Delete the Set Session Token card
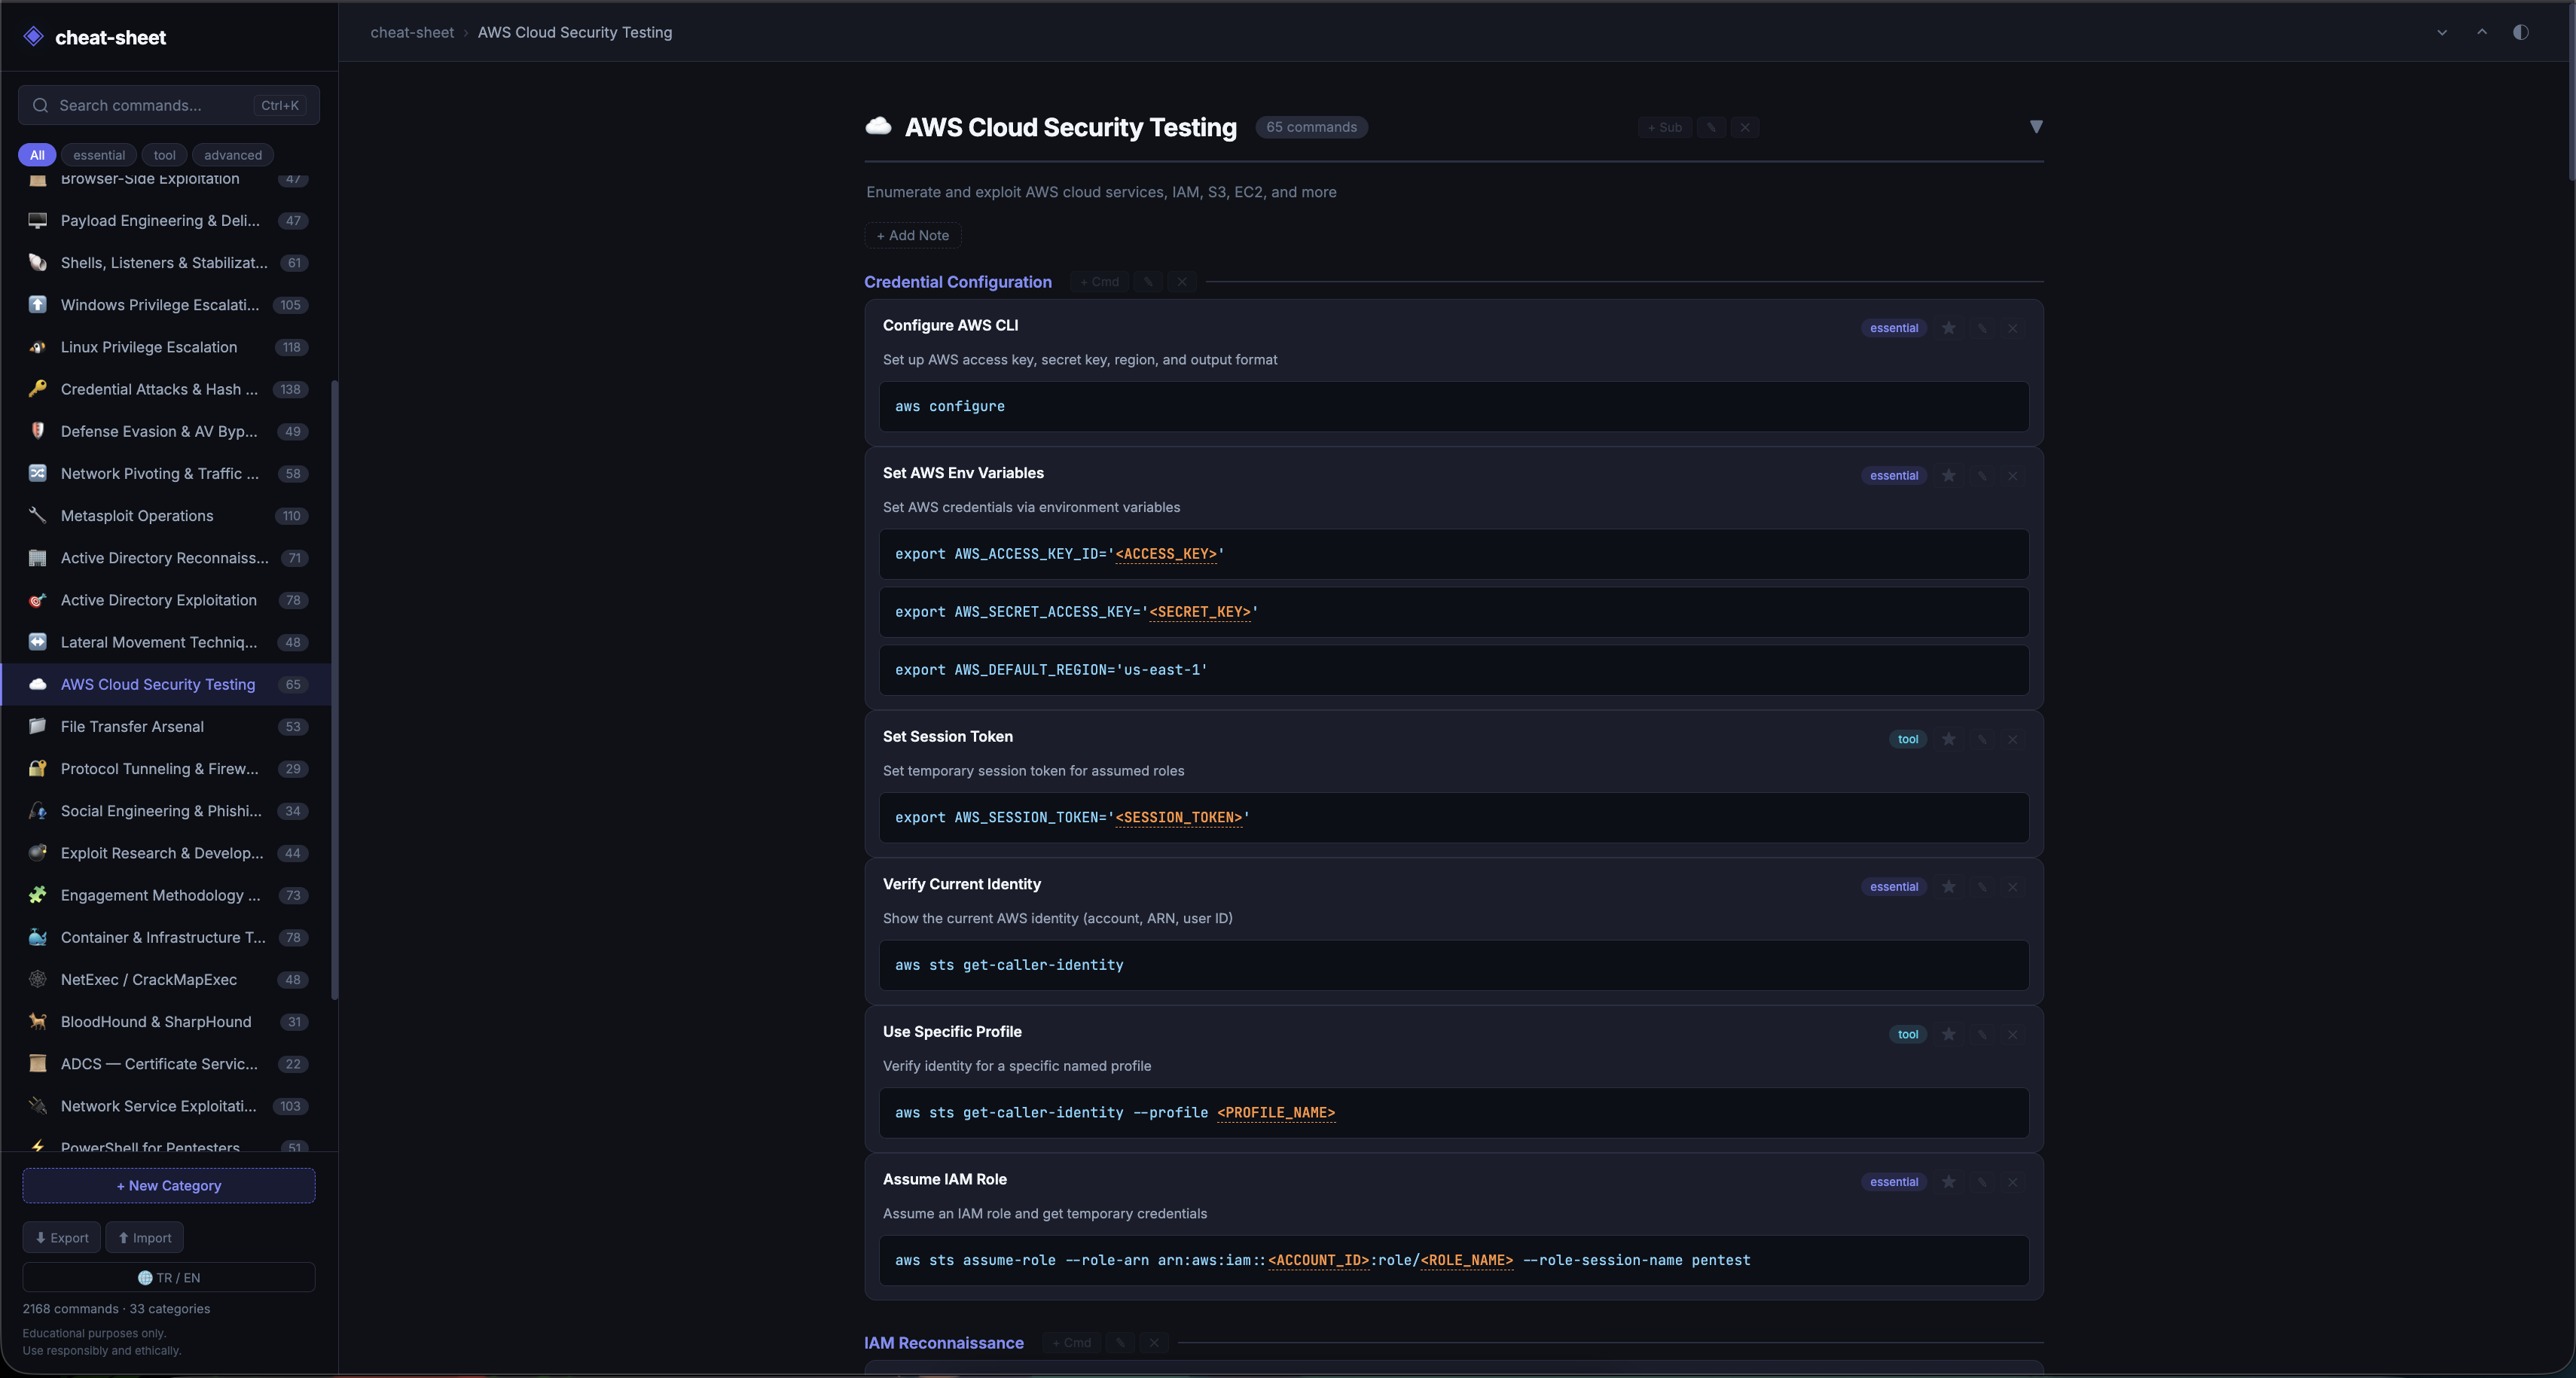The width and height of the screenshot is (2576, 1378). pyautogui.click(x=2013, y=739)
